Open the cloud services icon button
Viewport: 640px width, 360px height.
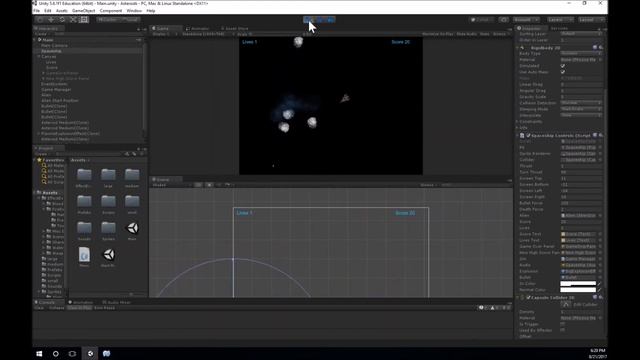coord(504,20)
